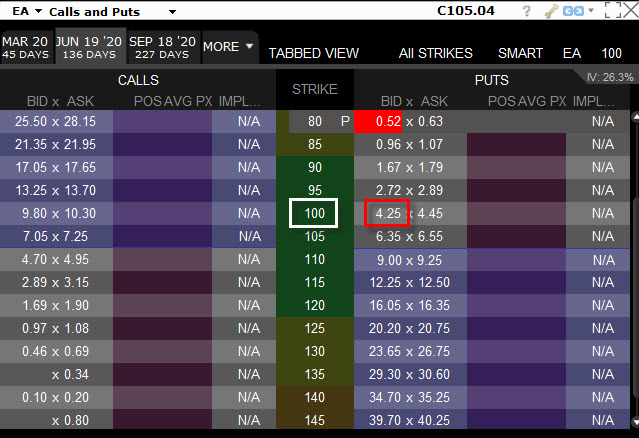Close the option chain panel
This screenshot has width=639, height=438.
point(628,12)
